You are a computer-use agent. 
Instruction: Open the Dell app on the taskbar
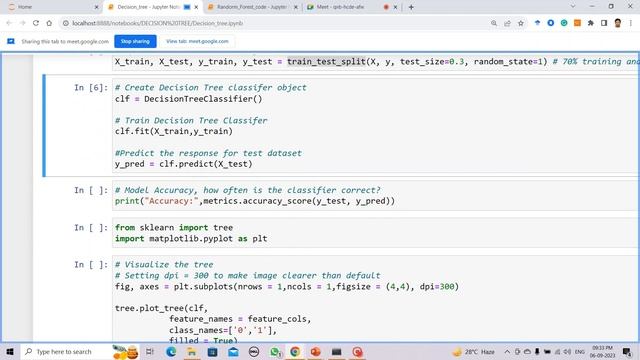pyautogui.click(x=254, y=351)
